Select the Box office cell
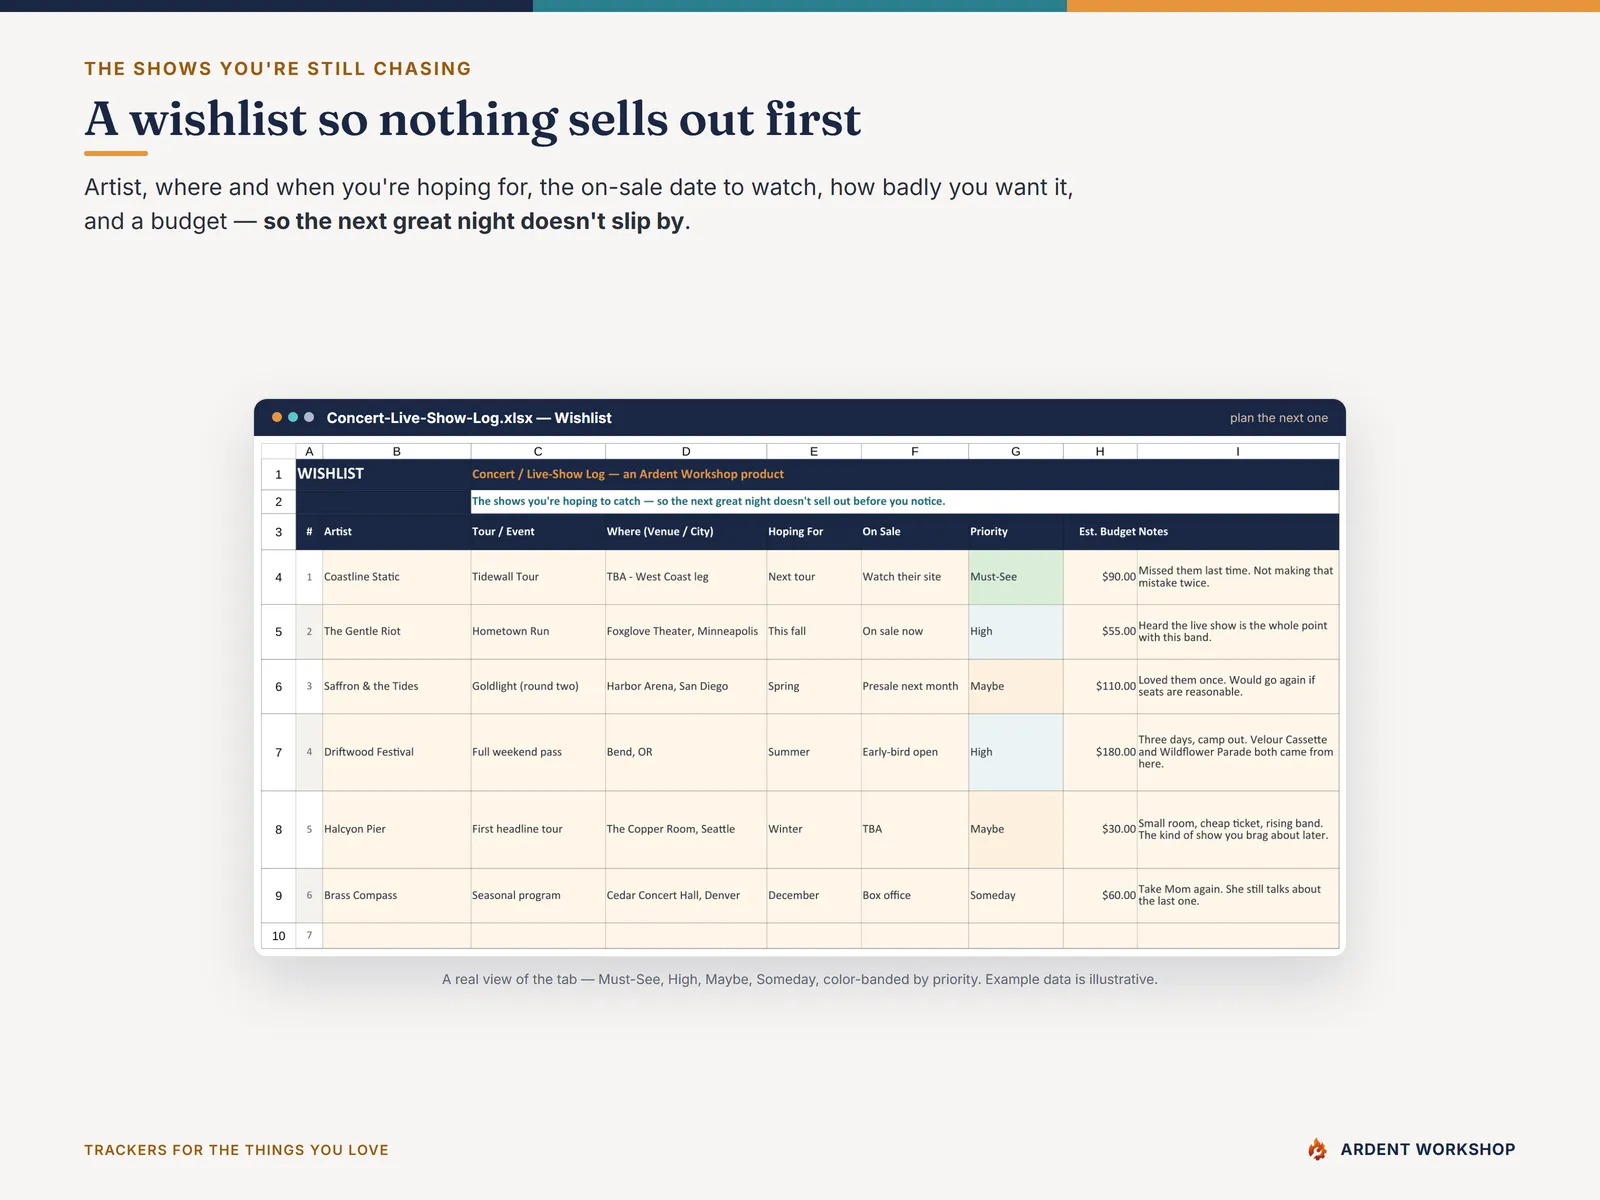The width and height of the screenshot is (1600, 1200). 915,895
